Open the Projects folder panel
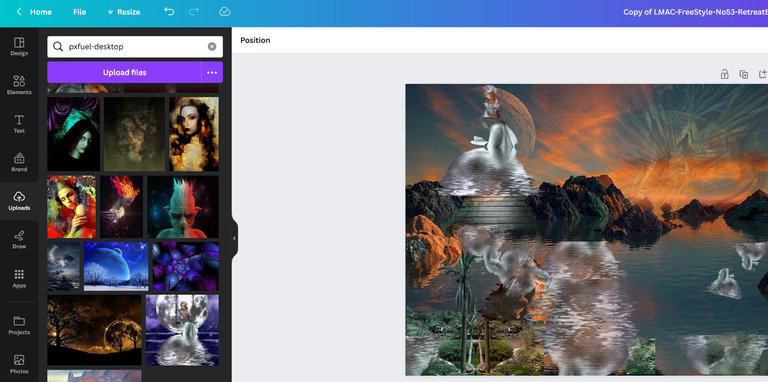The height and width of the screenshot is (382, 768). coord(19,326)
